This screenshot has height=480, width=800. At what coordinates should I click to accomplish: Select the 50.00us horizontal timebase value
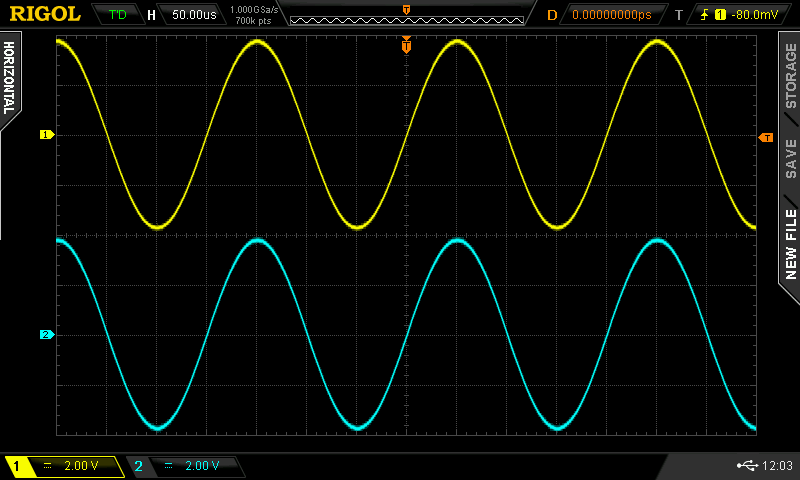(194, 14)
